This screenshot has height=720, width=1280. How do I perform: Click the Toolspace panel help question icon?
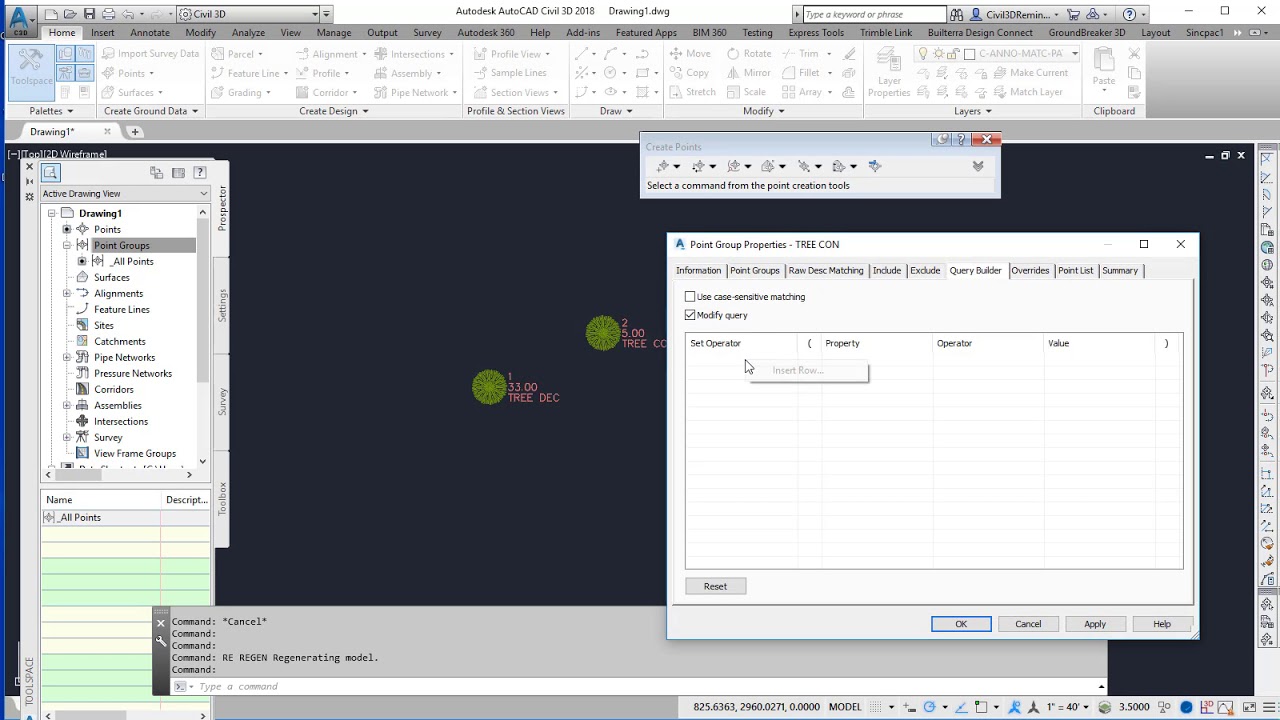point(199,173)
